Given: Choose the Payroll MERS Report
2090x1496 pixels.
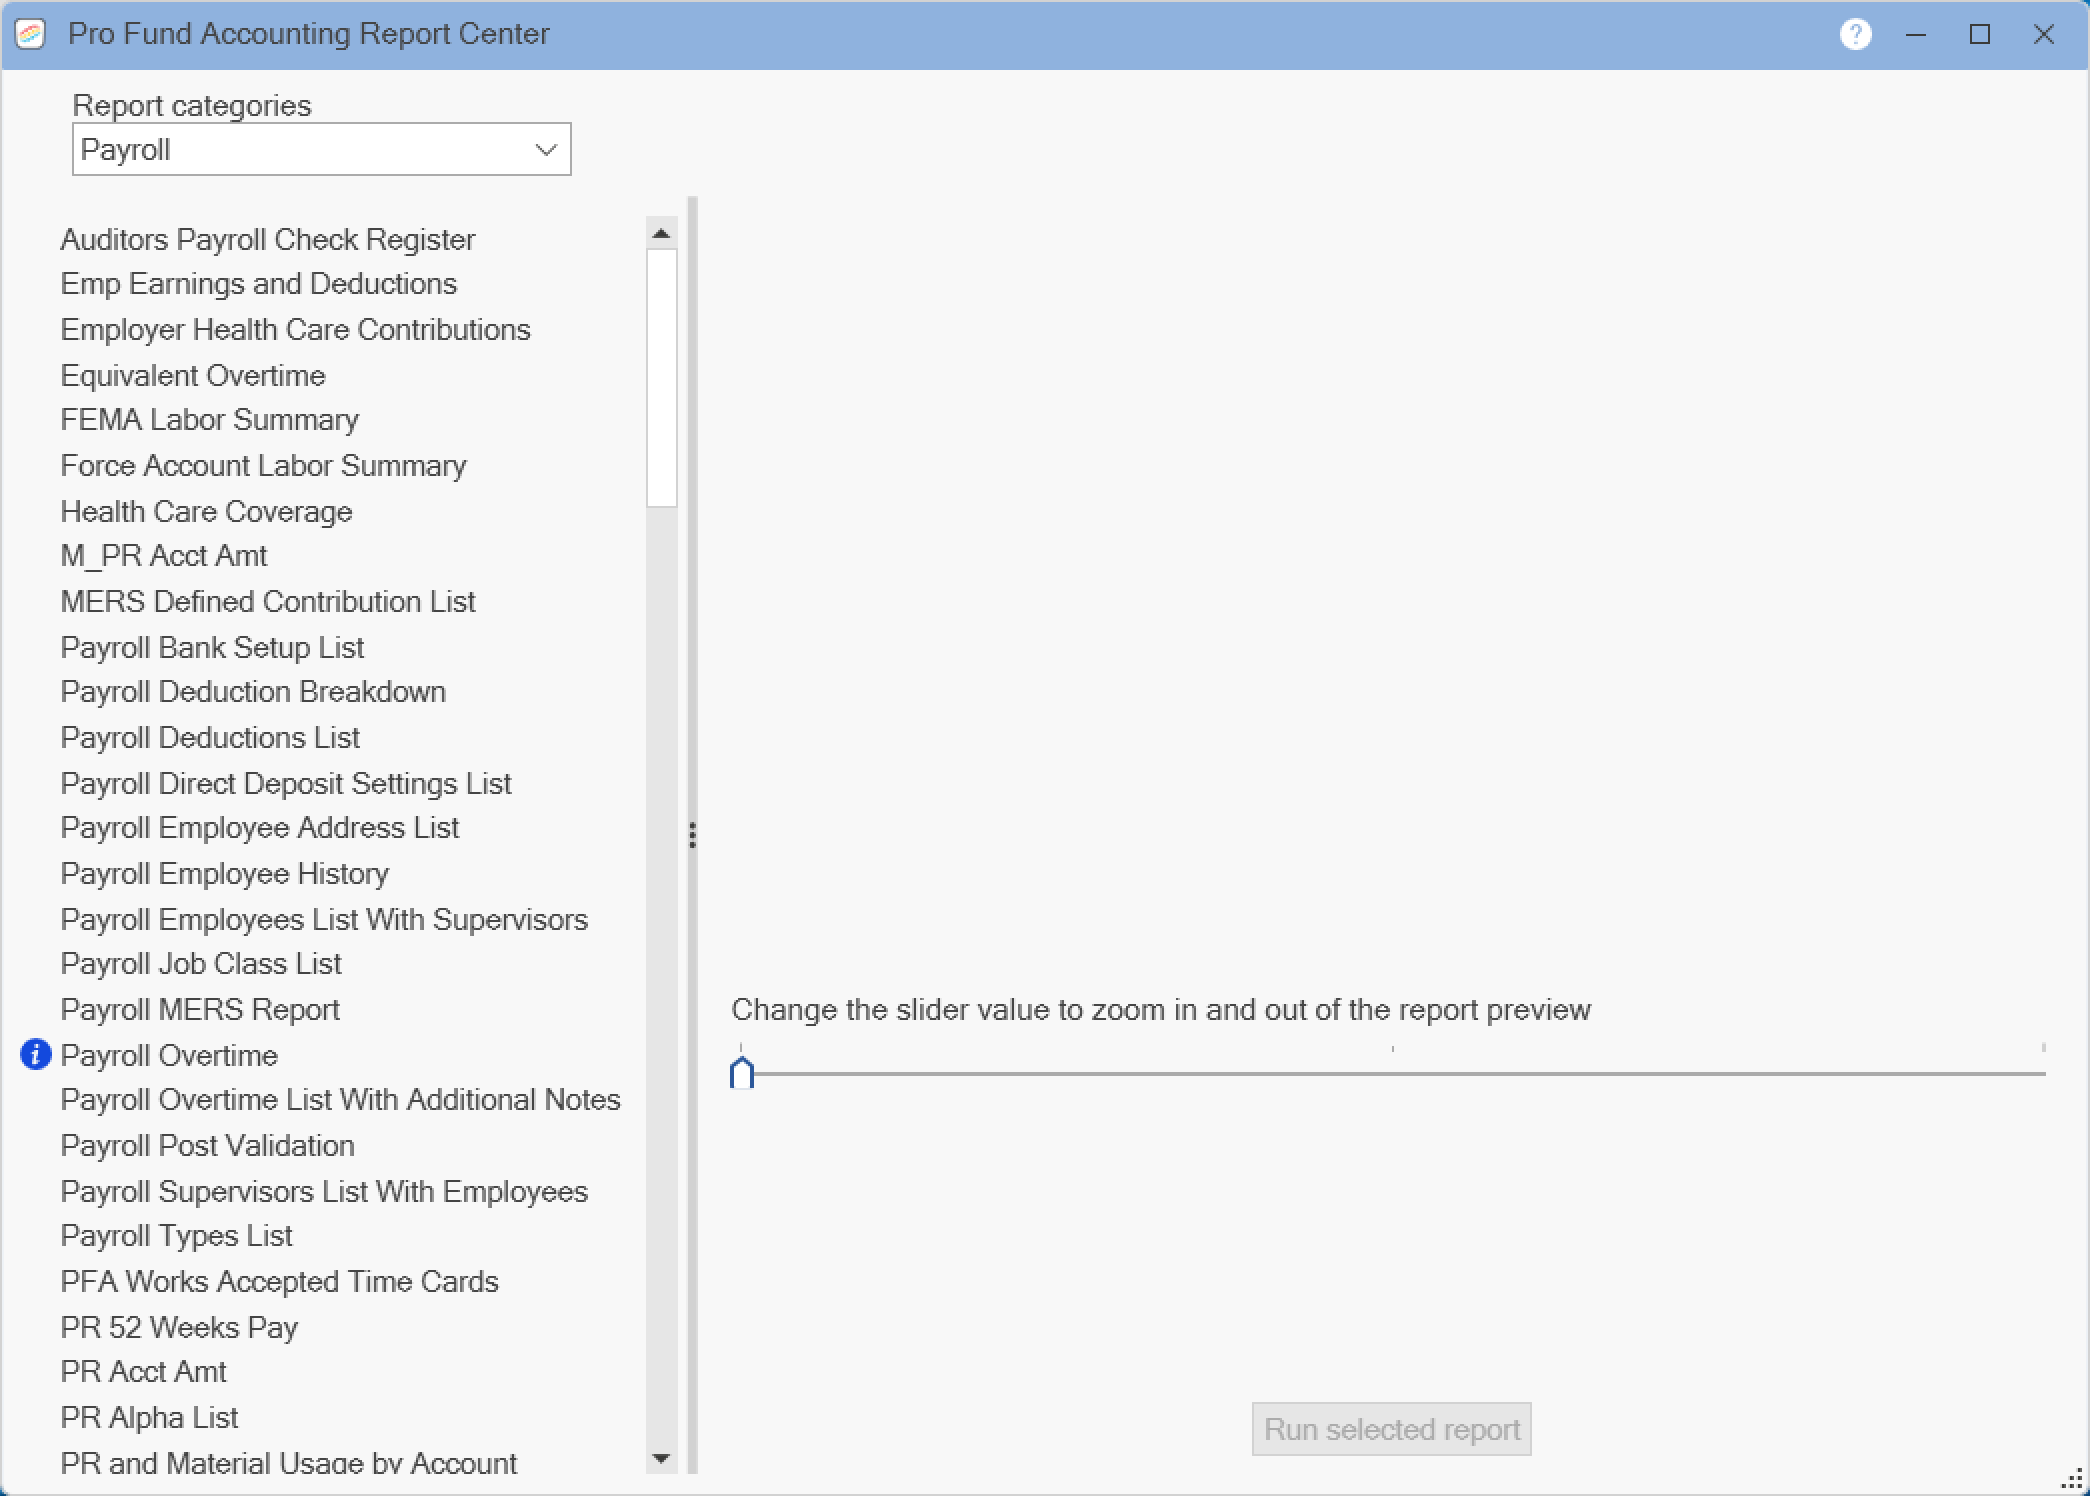Looking at the screenshot, I should pos(200,1010).
